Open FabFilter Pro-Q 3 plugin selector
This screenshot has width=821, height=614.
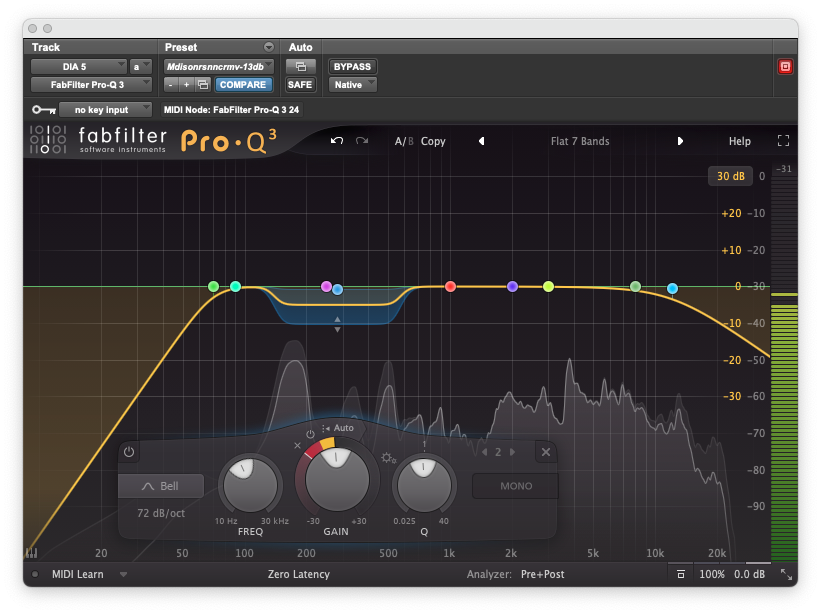(91, 84)
